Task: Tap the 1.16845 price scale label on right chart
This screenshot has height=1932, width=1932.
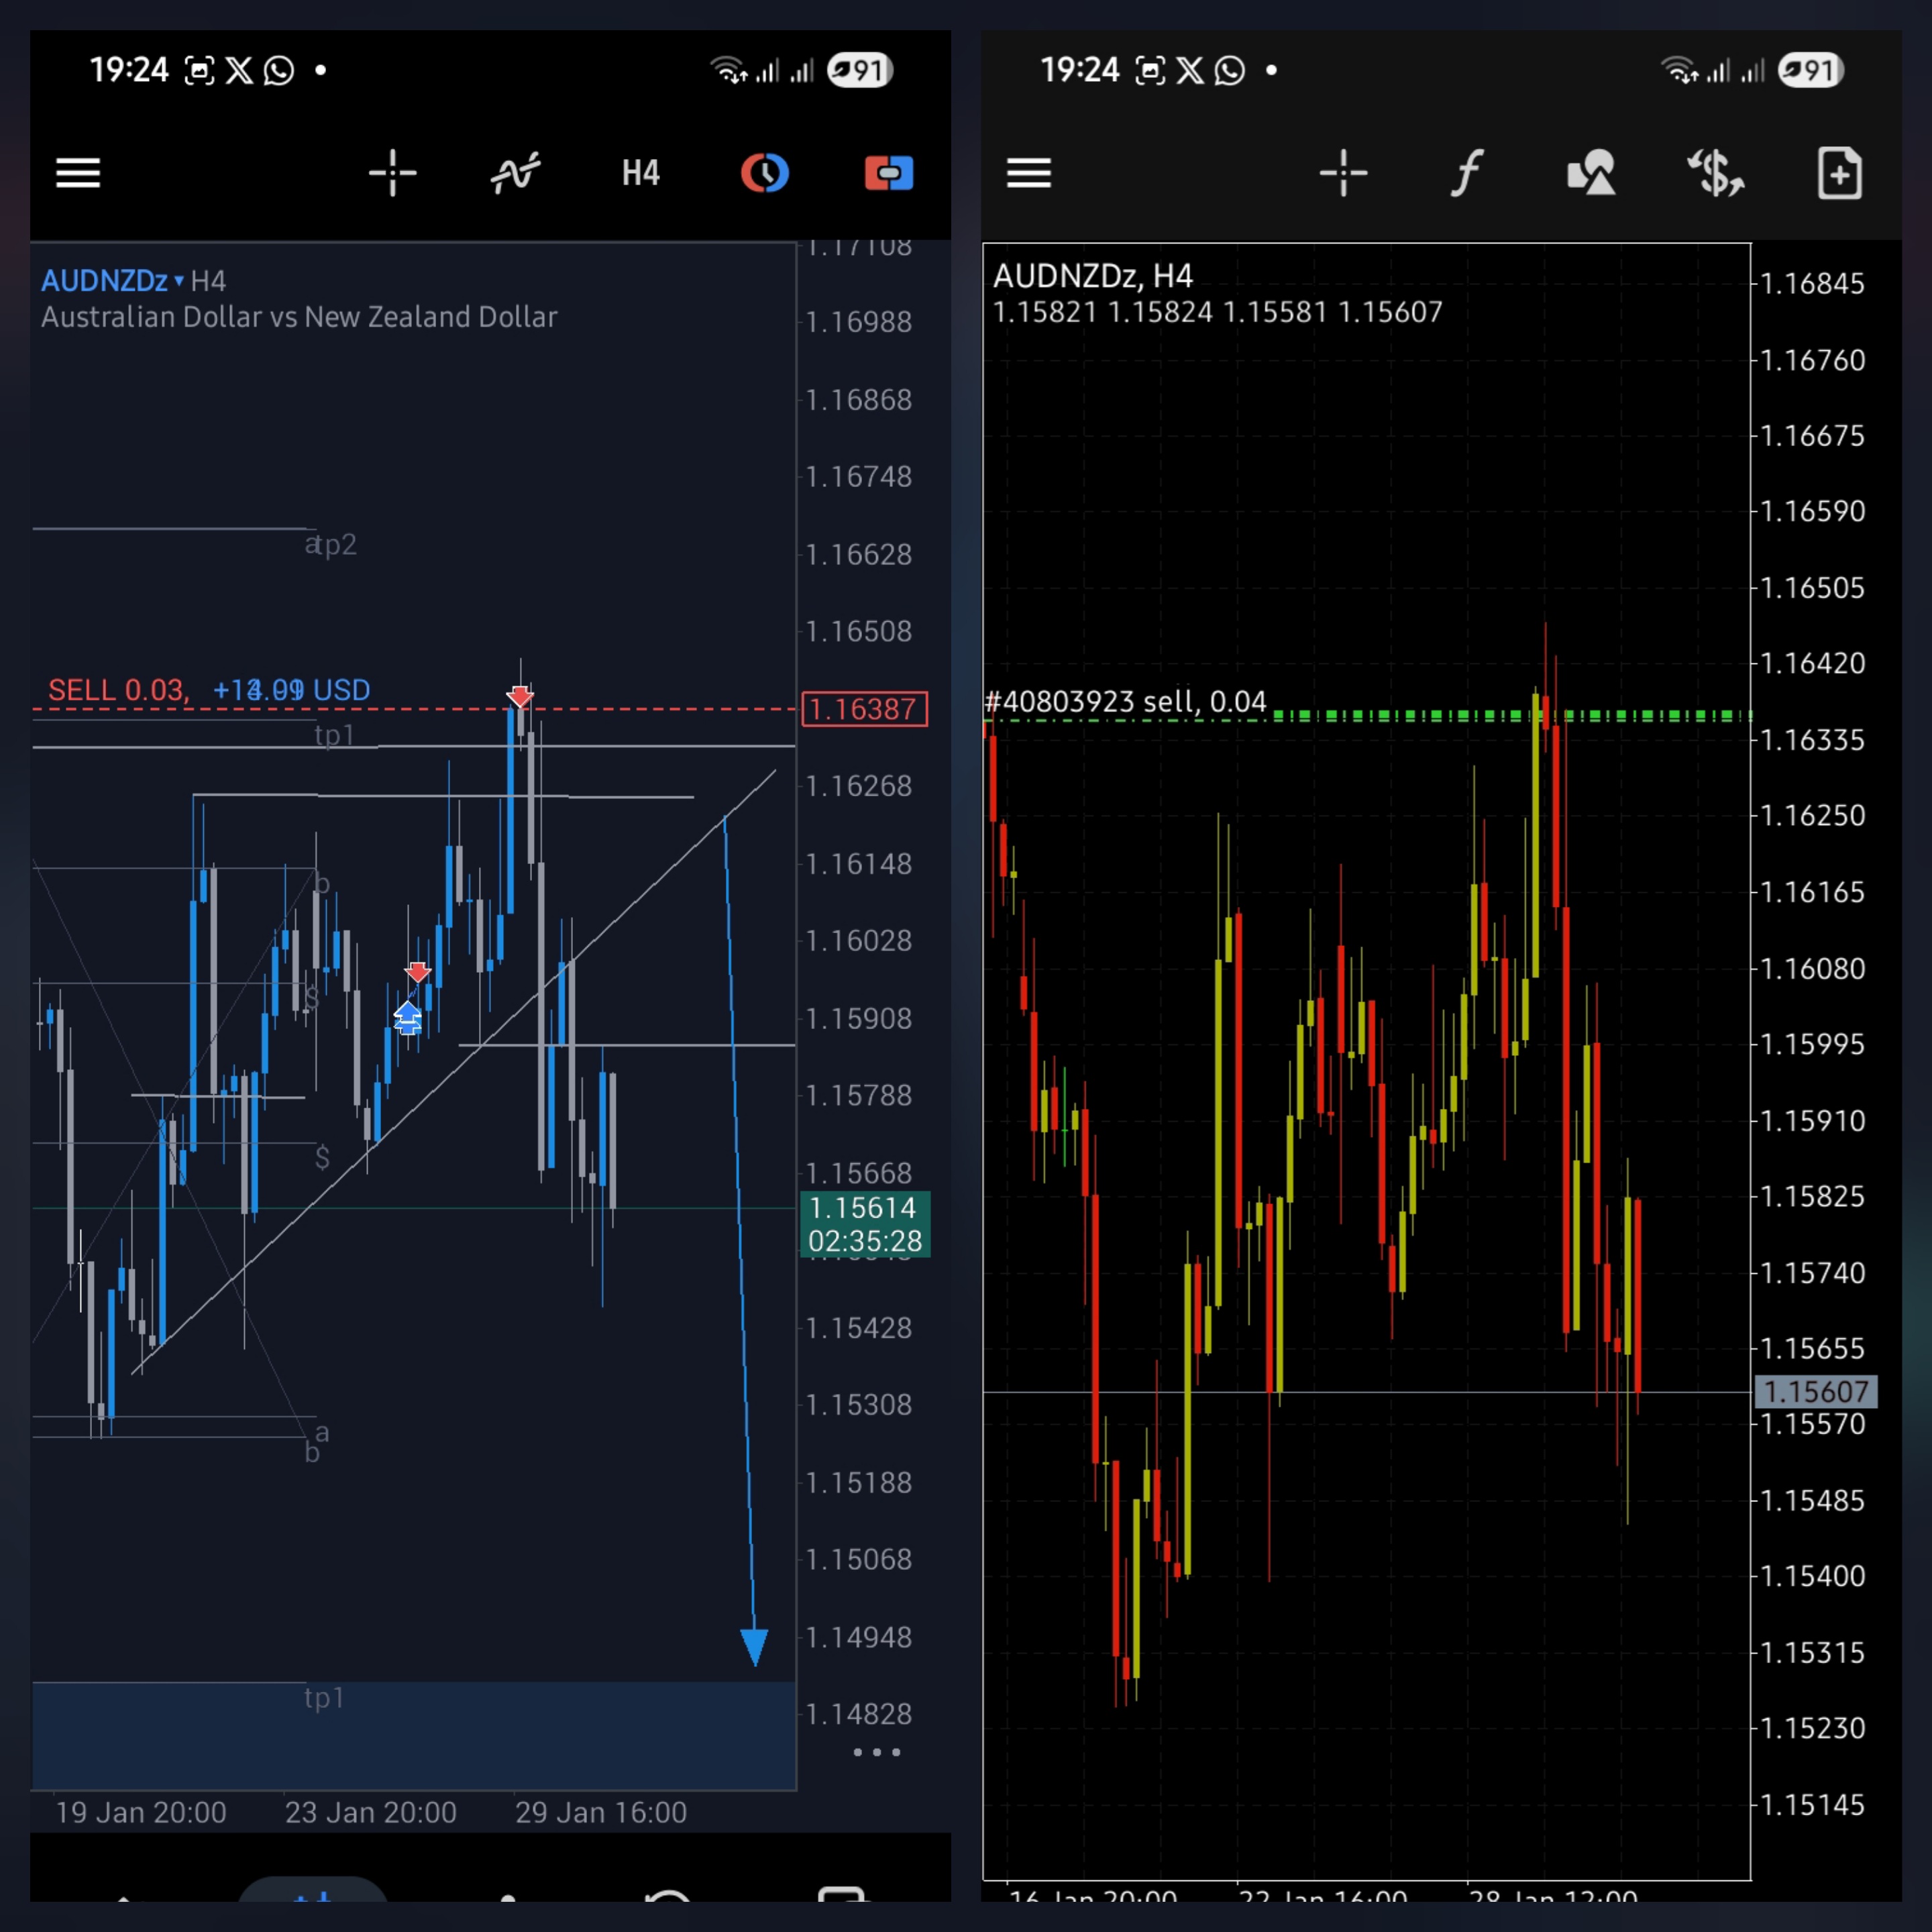Action: (1812, 284)
